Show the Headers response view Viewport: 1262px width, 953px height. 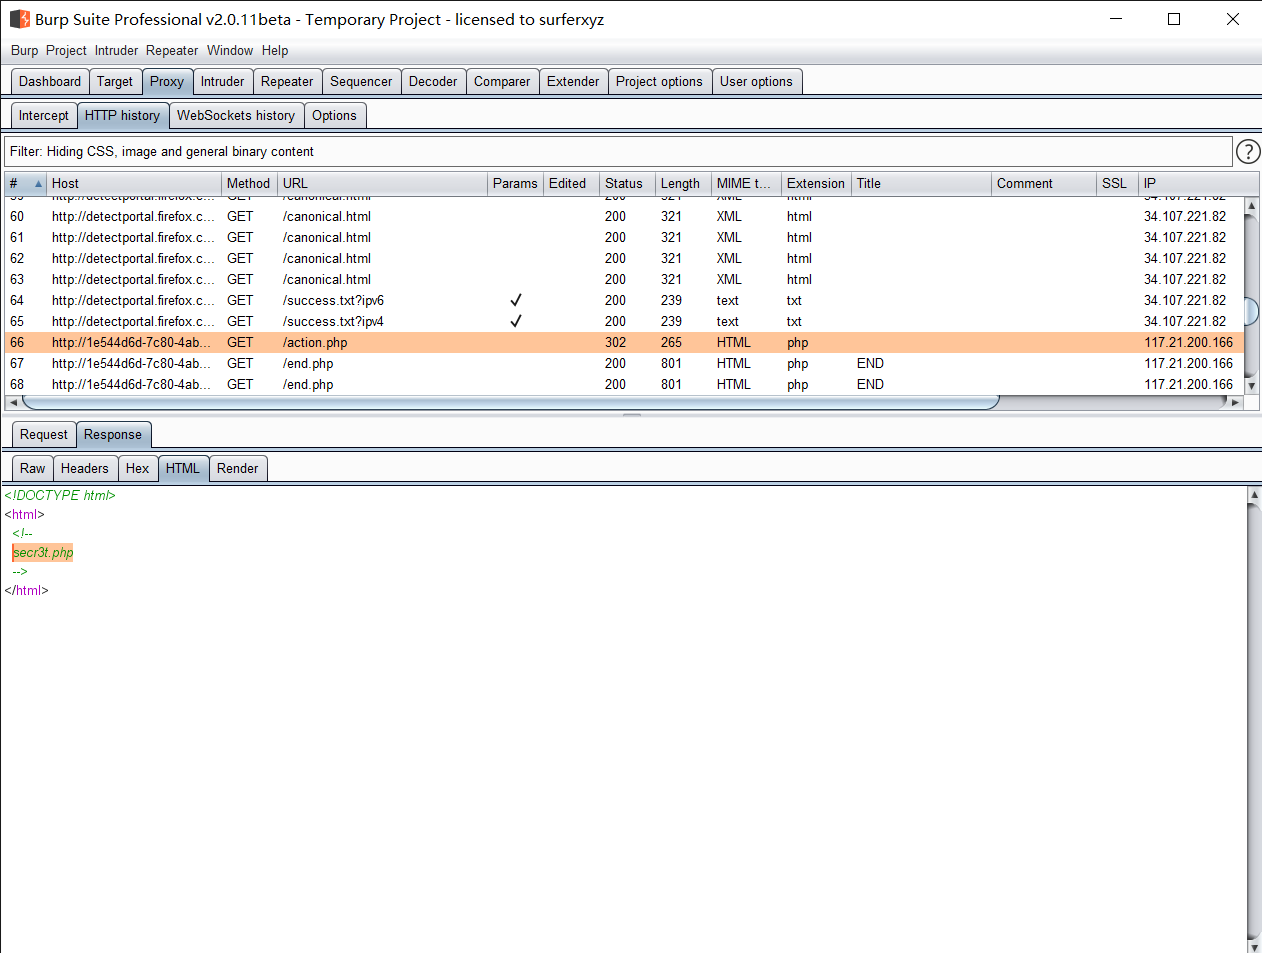[84, 468]
